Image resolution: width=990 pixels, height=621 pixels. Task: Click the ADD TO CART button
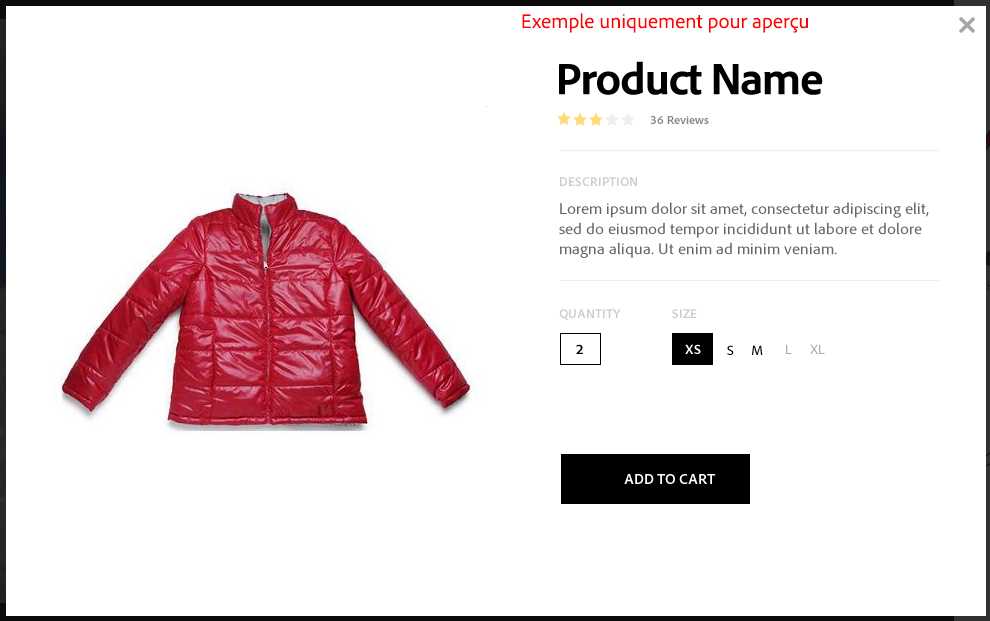(655, 479)
